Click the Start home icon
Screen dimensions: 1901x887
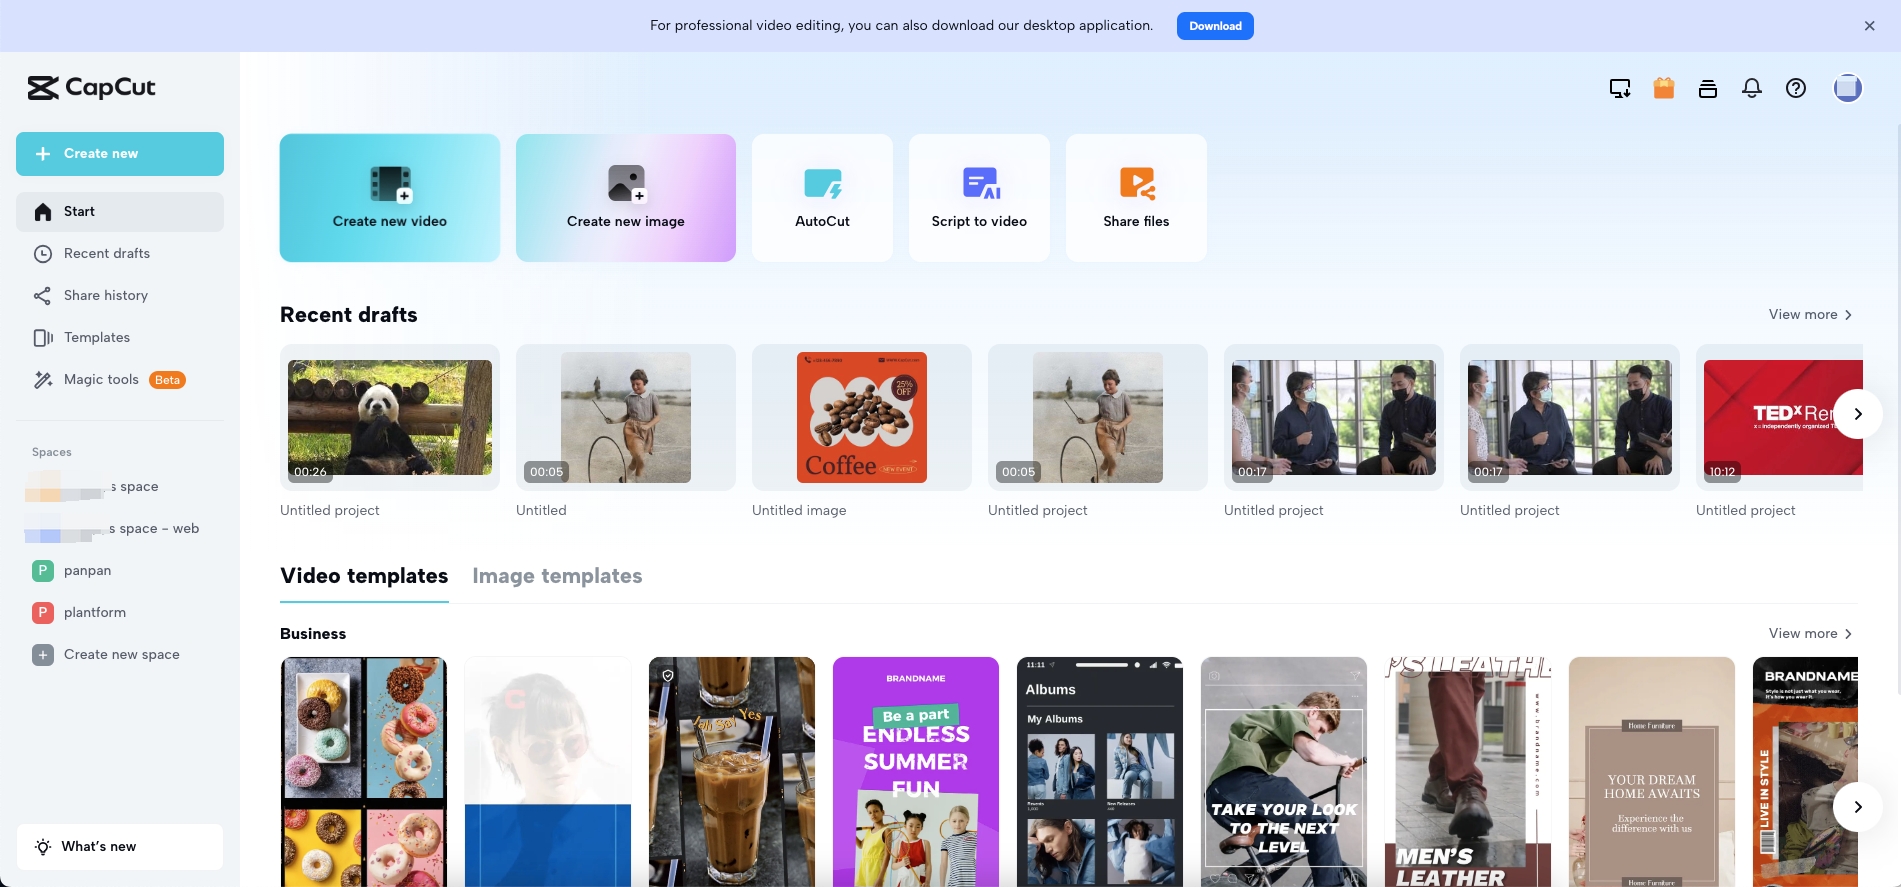43,212
